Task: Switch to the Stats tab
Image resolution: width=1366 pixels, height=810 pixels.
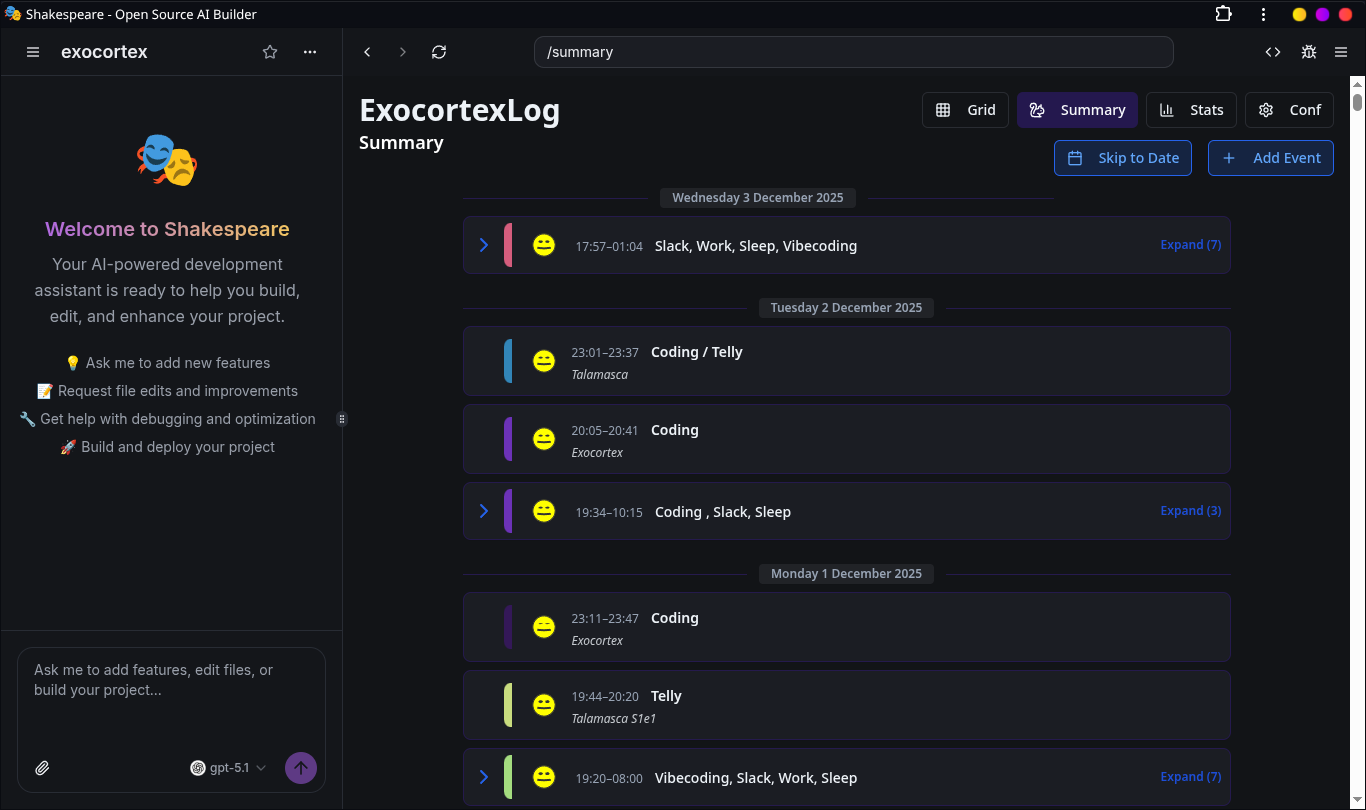Action: pos(1191,110)
